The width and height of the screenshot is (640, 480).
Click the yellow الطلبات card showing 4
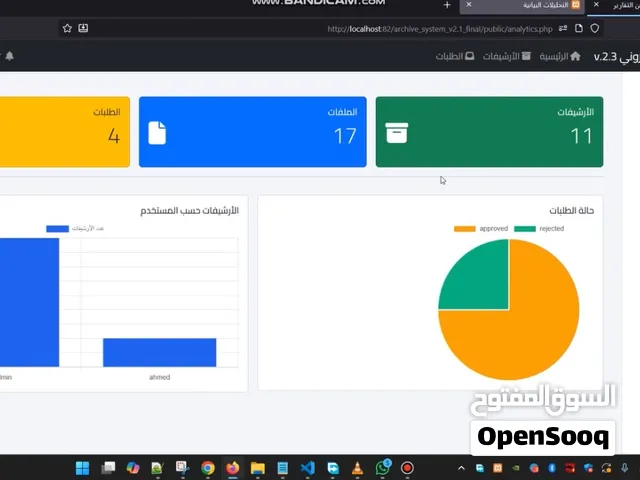65,132
